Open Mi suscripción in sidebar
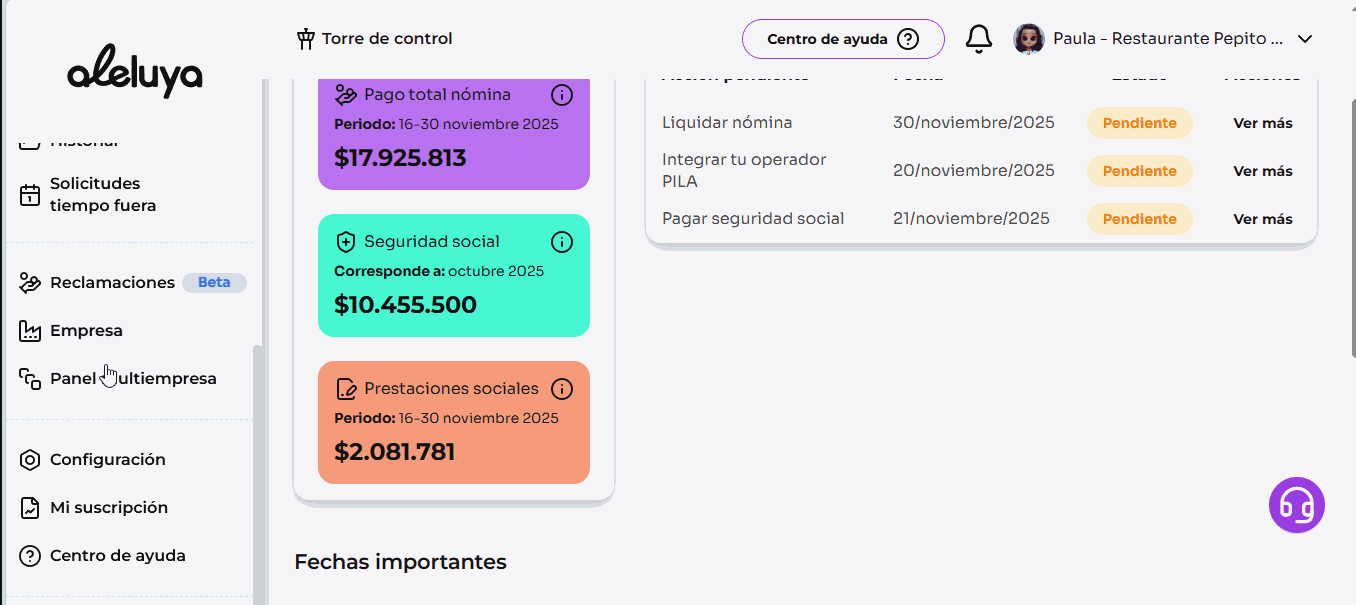Image resolution: width=1356 pixels, height=605 pixels. point(108,508)
